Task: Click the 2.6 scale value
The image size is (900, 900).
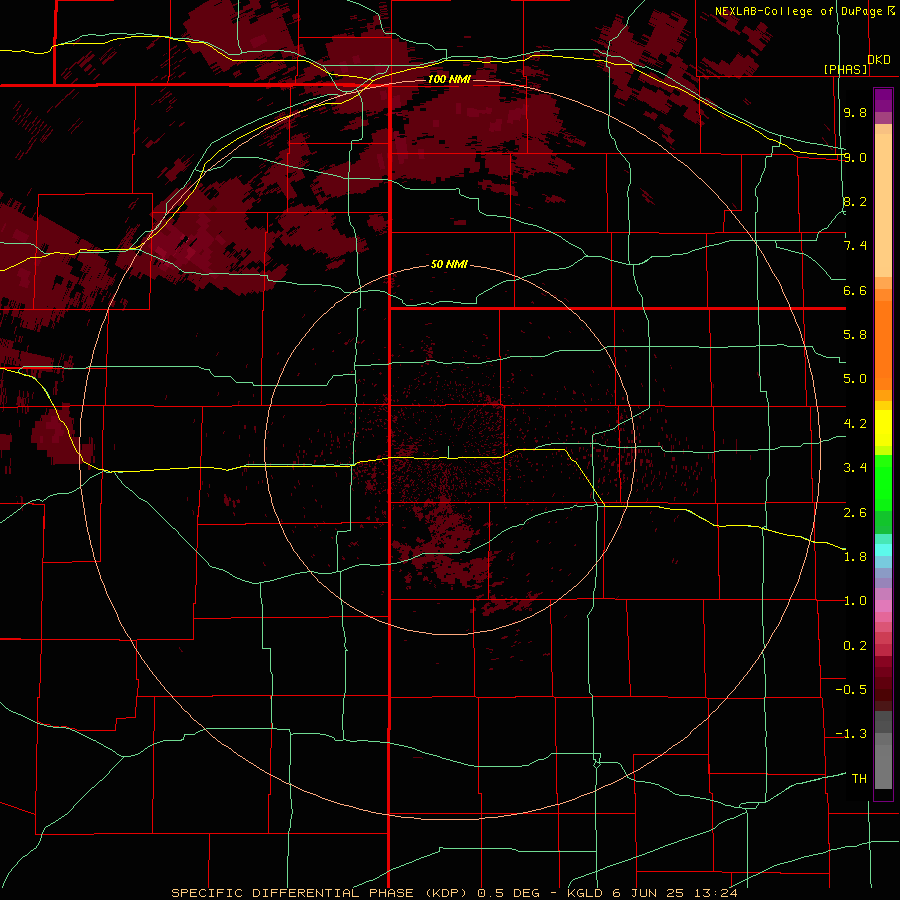Action: coord(855,513)
